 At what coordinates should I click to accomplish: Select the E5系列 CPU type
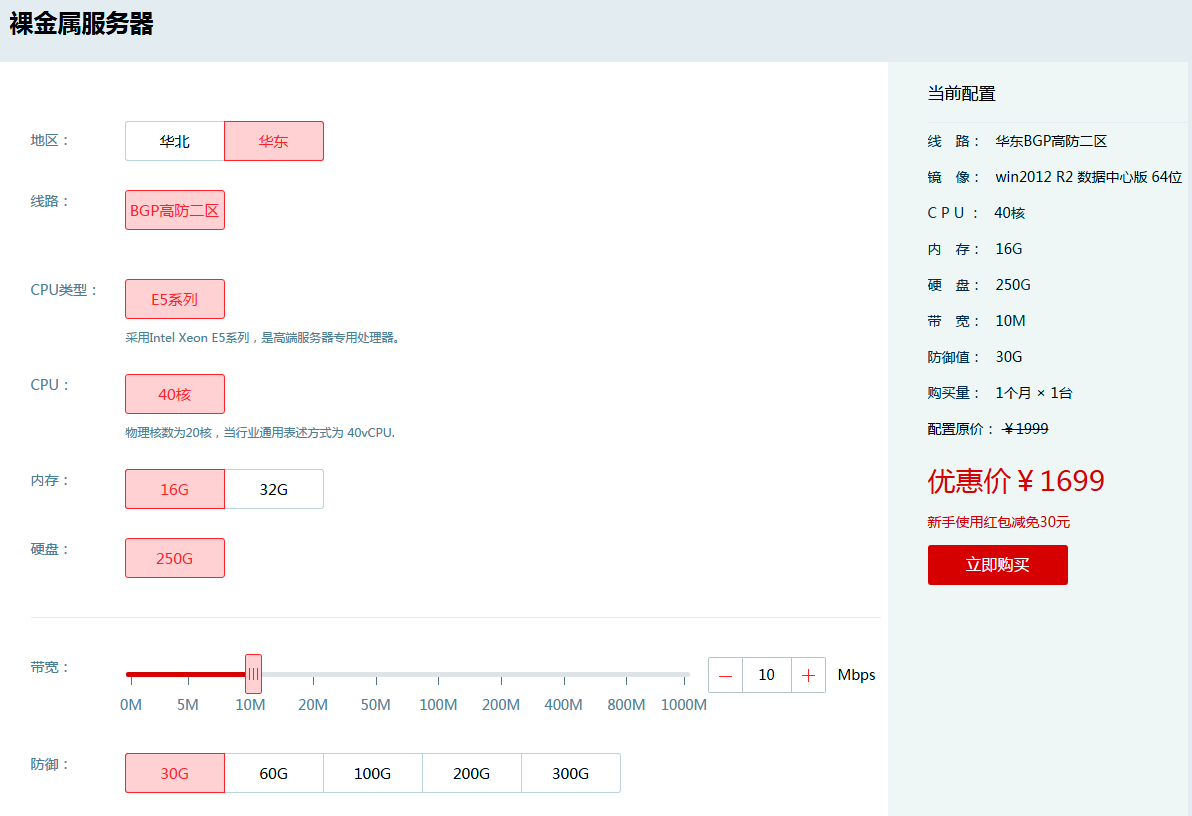click(175, 299)
